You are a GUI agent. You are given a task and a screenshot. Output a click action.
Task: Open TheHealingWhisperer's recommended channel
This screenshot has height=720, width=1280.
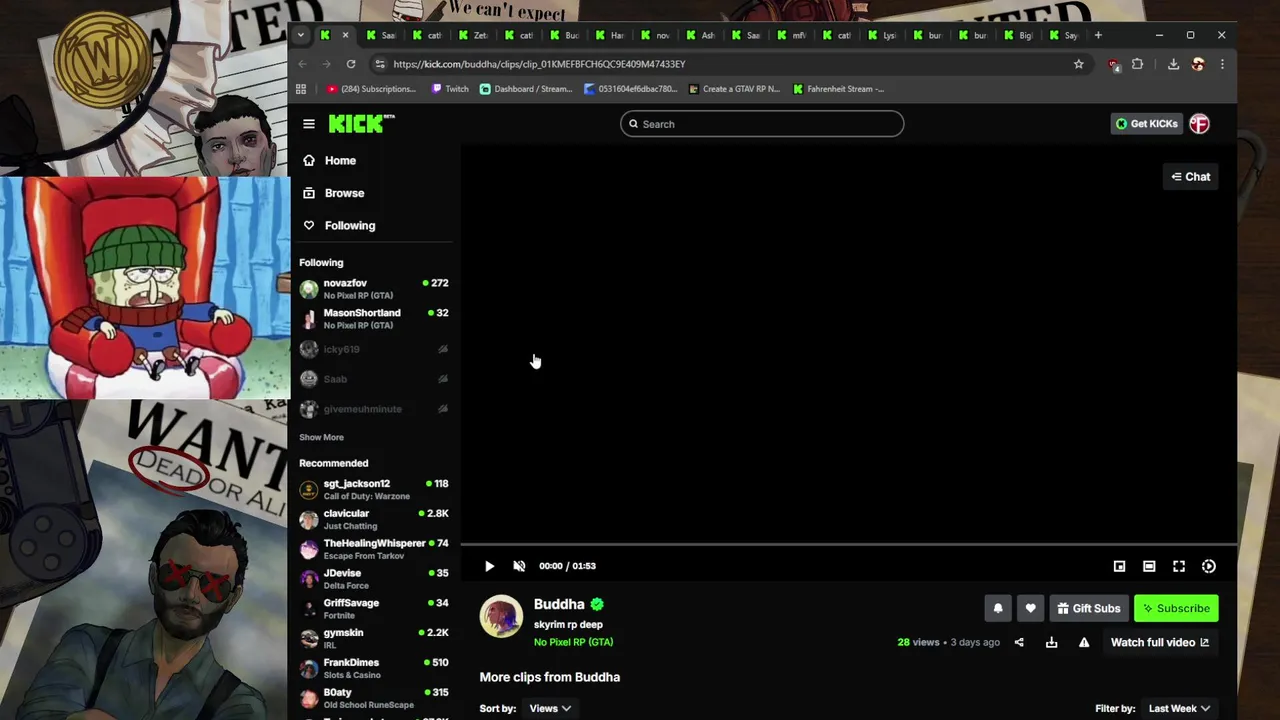tap(374, 549)
